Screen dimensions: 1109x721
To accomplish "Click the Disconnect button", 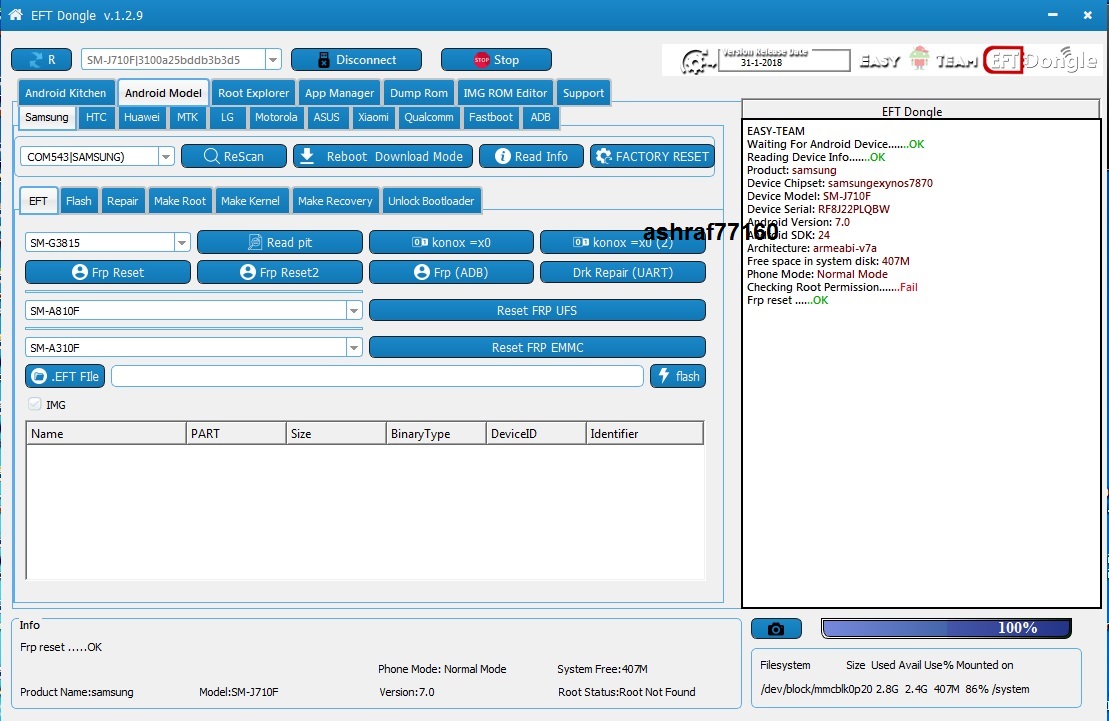I will [356, 60].
